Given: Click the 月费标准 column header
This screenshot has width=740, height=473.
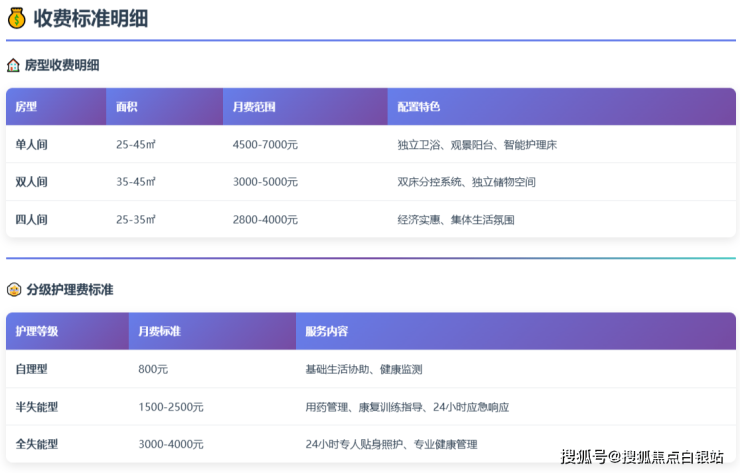Looking at the screenshot, I should pyautogui.click(x=159, y=331).
